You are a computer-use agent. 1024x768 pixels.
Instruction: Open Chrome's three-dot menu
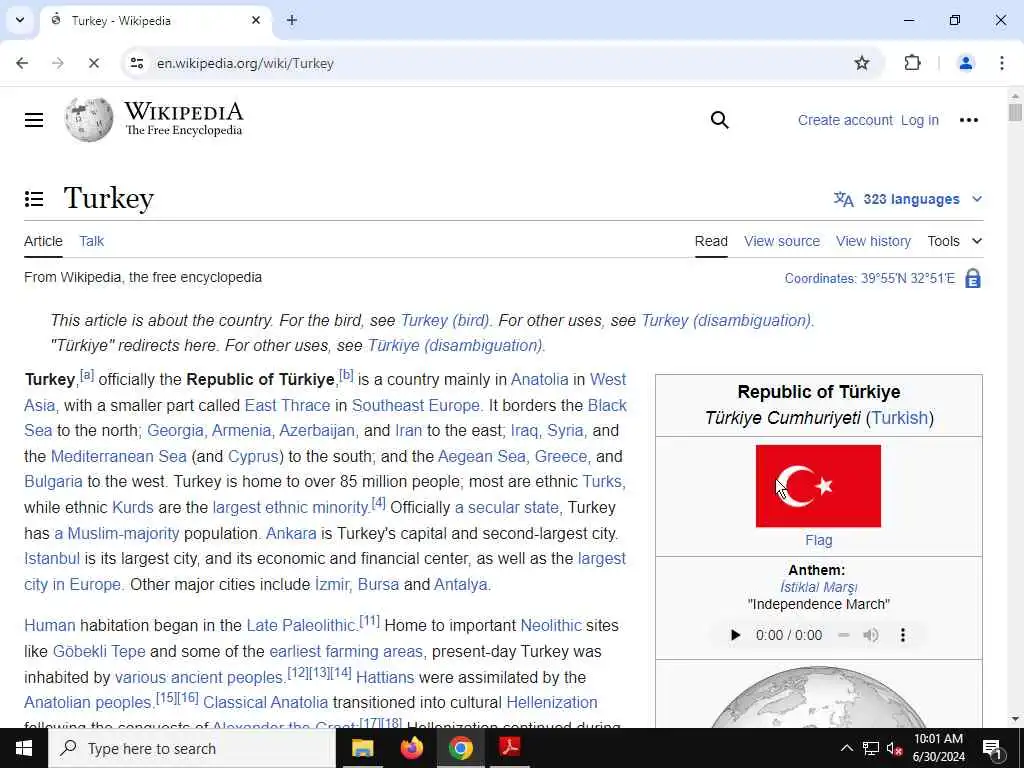coord(1002,63)
